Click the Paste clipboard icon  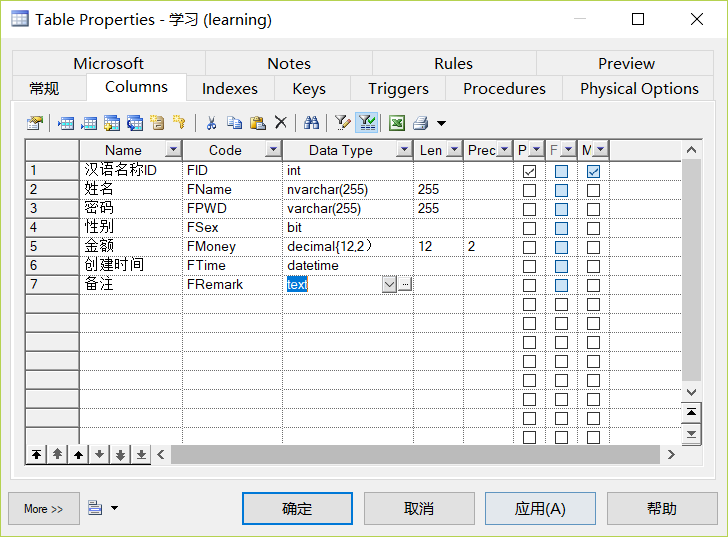(258, 123)
